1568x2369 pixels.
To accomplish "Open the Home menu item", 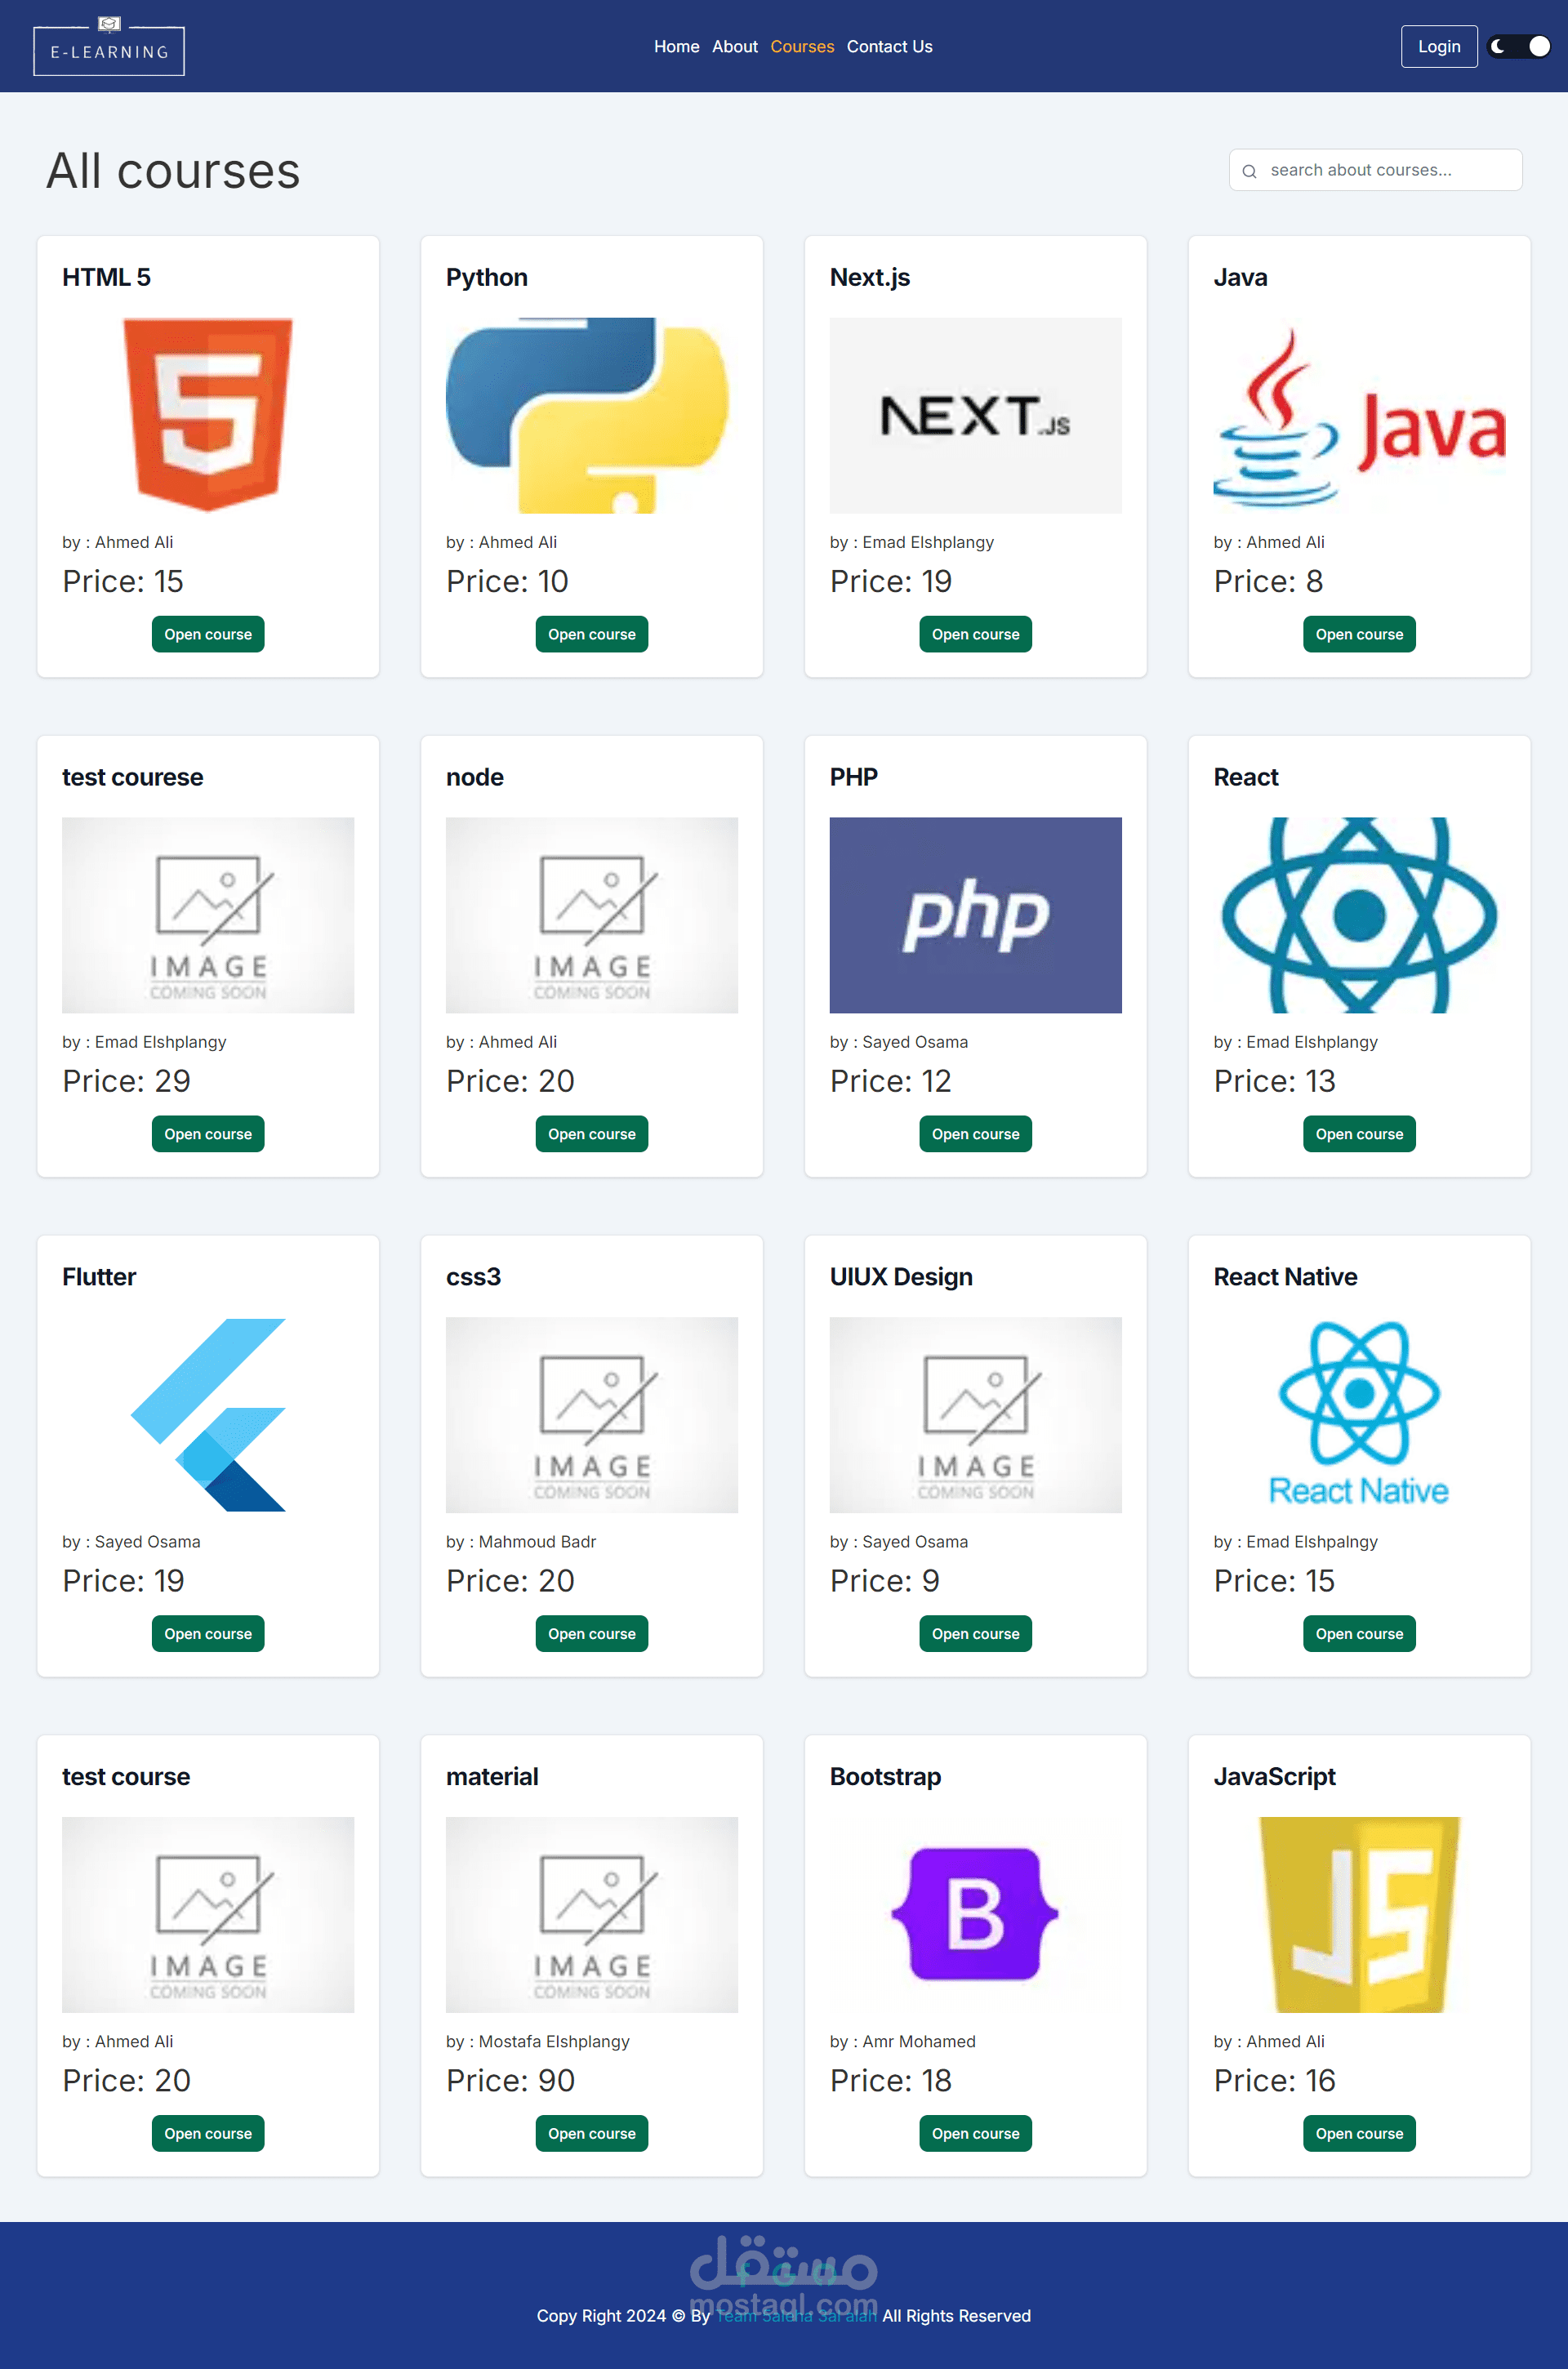I will pyautogui.click(x=676, y=47).
